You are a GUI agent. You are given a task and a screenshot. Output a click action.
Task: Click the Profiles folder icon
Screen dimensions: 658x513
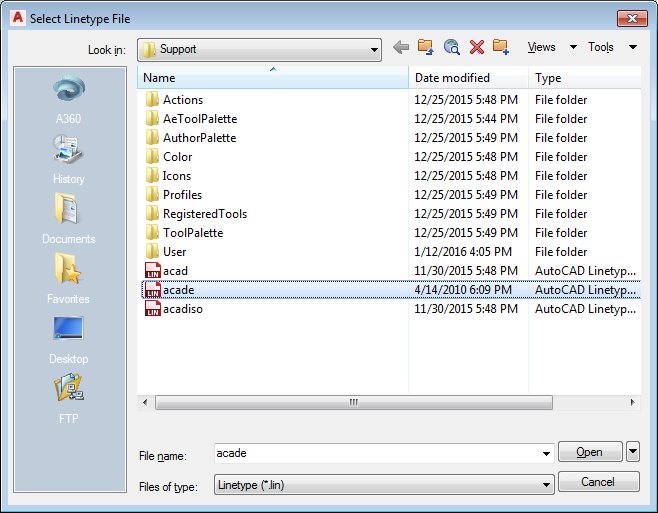152,194
